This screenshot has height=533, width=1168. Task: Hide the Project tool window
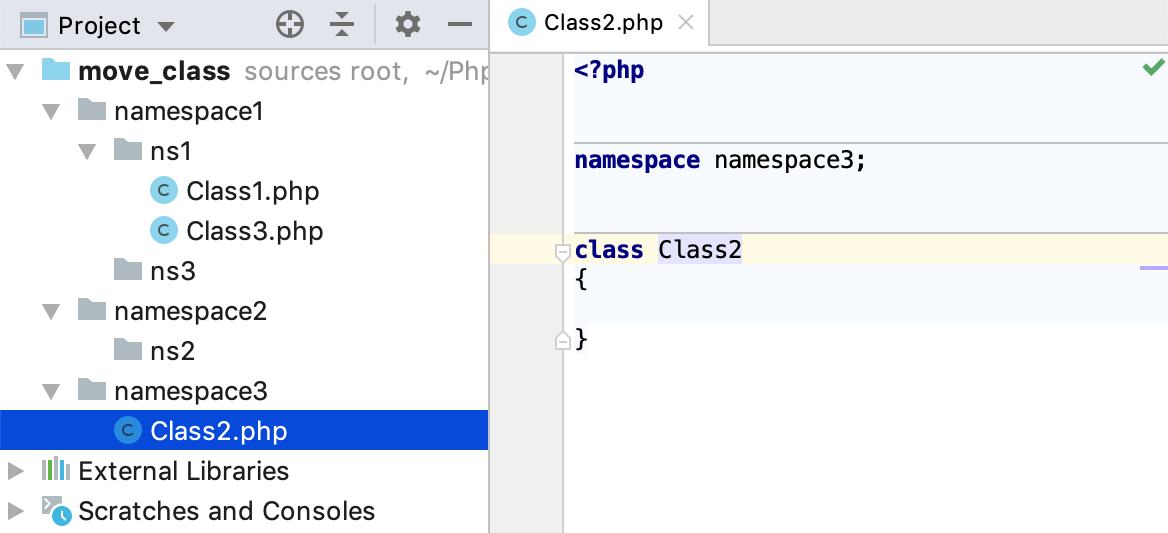(459, 25)
